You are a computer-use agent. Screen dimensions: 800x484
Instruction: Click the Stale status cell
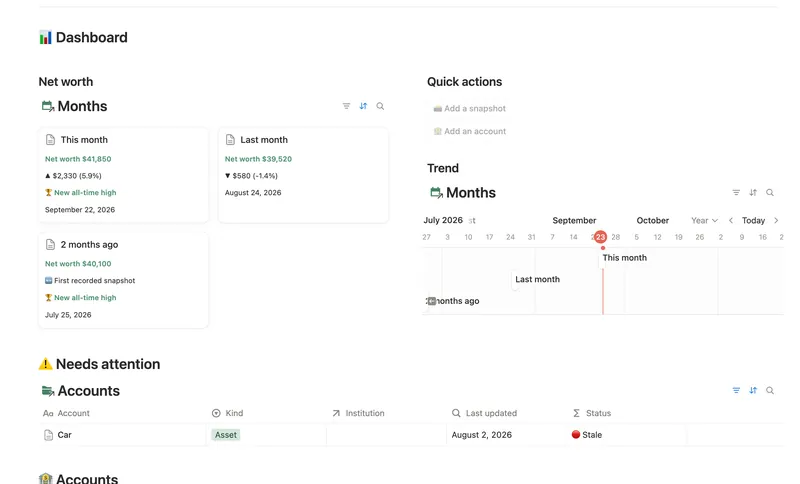pos(587,435)
